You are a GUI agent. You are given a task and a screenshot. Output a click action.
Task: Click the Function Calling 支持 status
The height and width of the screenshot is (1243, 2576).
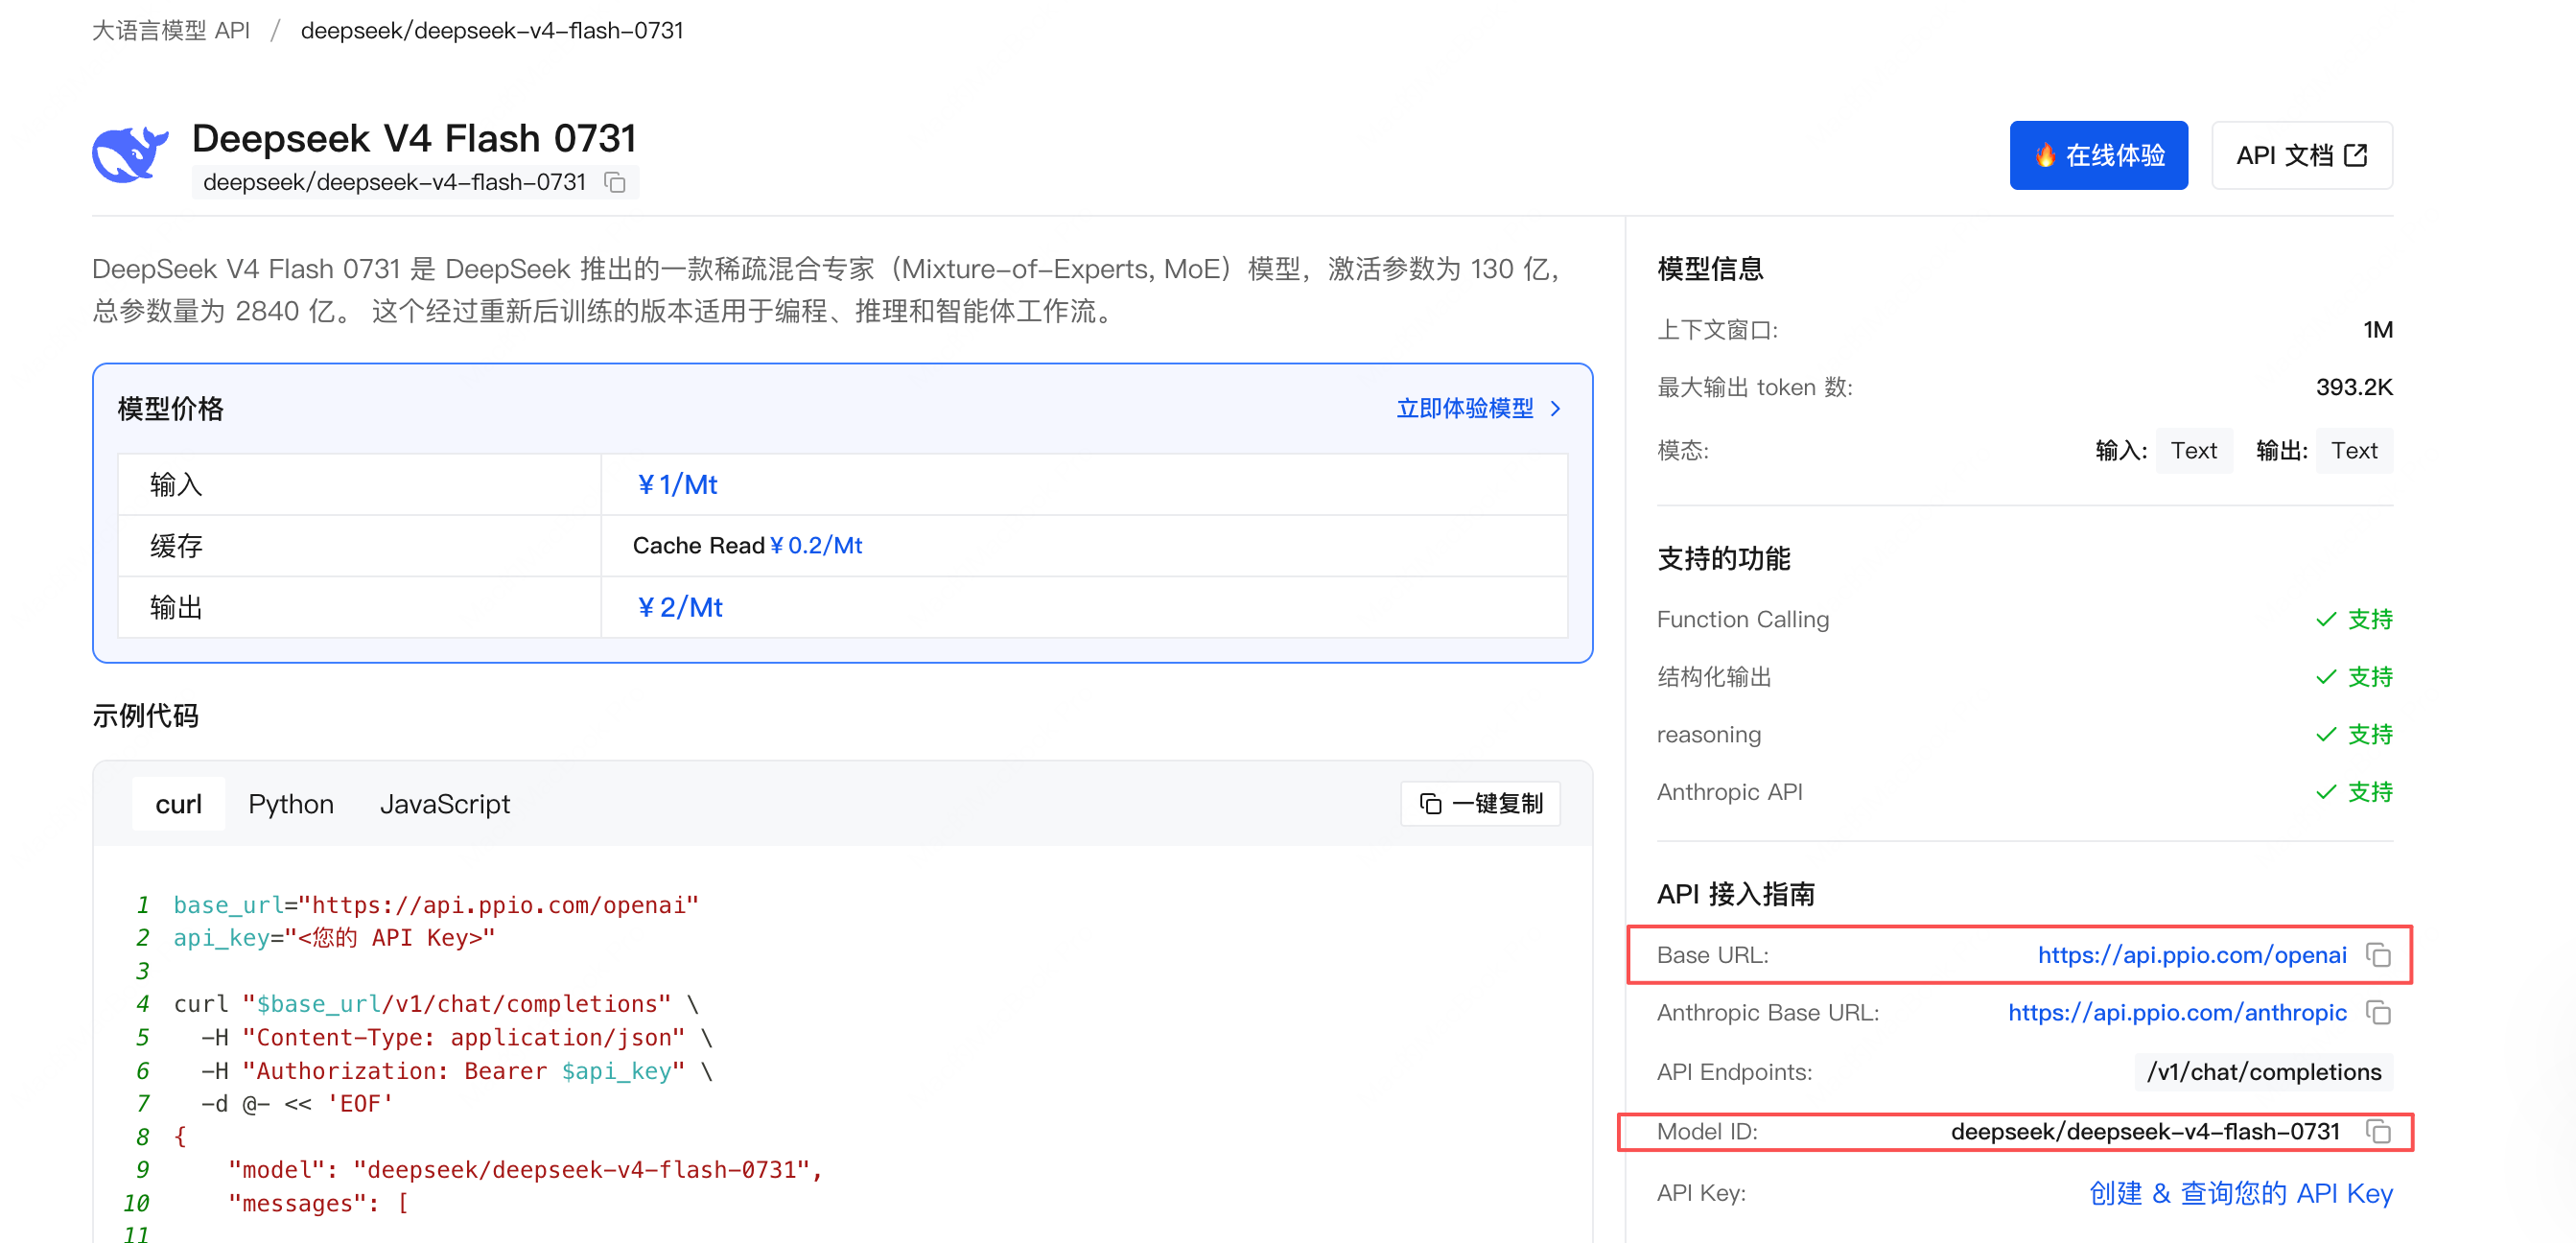(x=2354, y=620)
